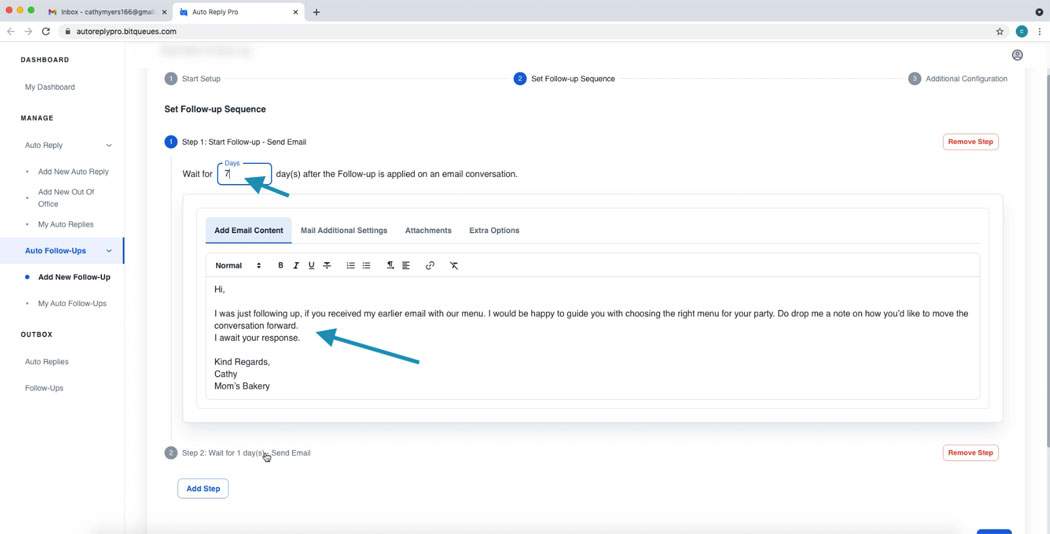The width and height of the screenshot is (1050, 534).
Task: Open the user account profile icon
Action: [x=1017, y=55]
